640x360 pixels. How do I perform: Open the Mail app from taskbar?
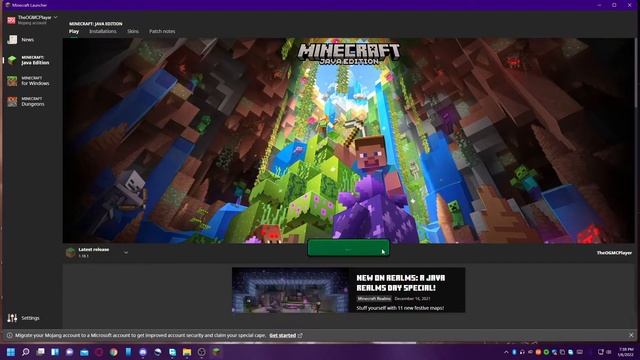84,352
